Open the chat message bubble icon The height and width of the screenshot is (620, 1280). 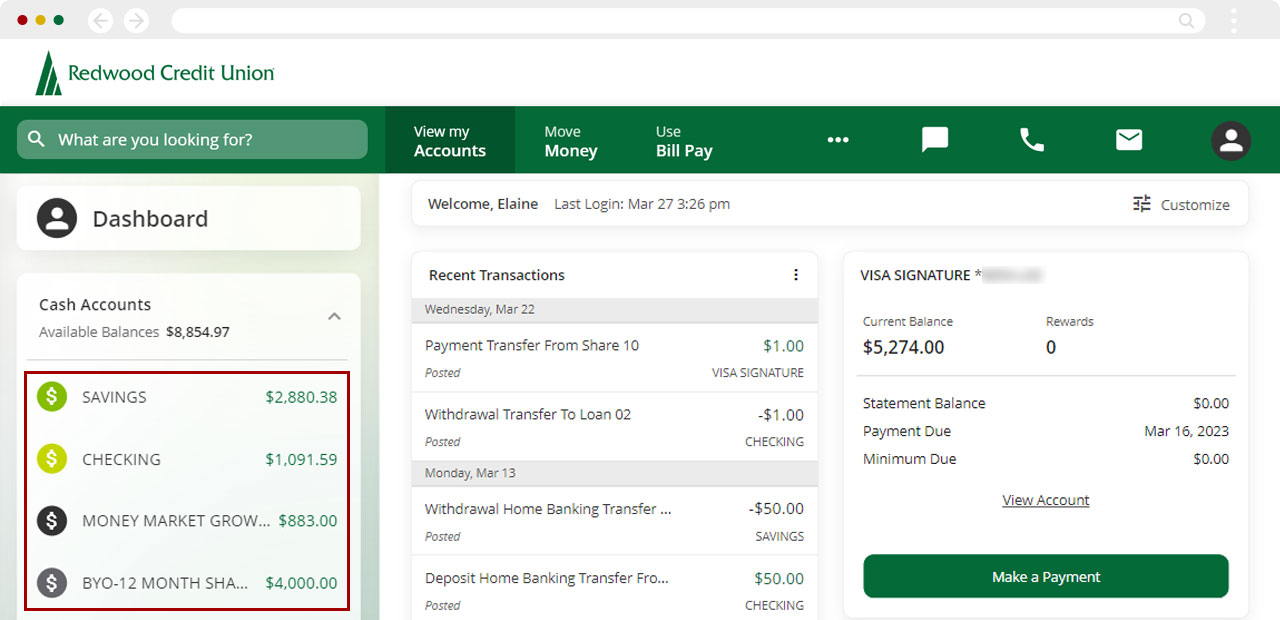(x=935, y=140)
